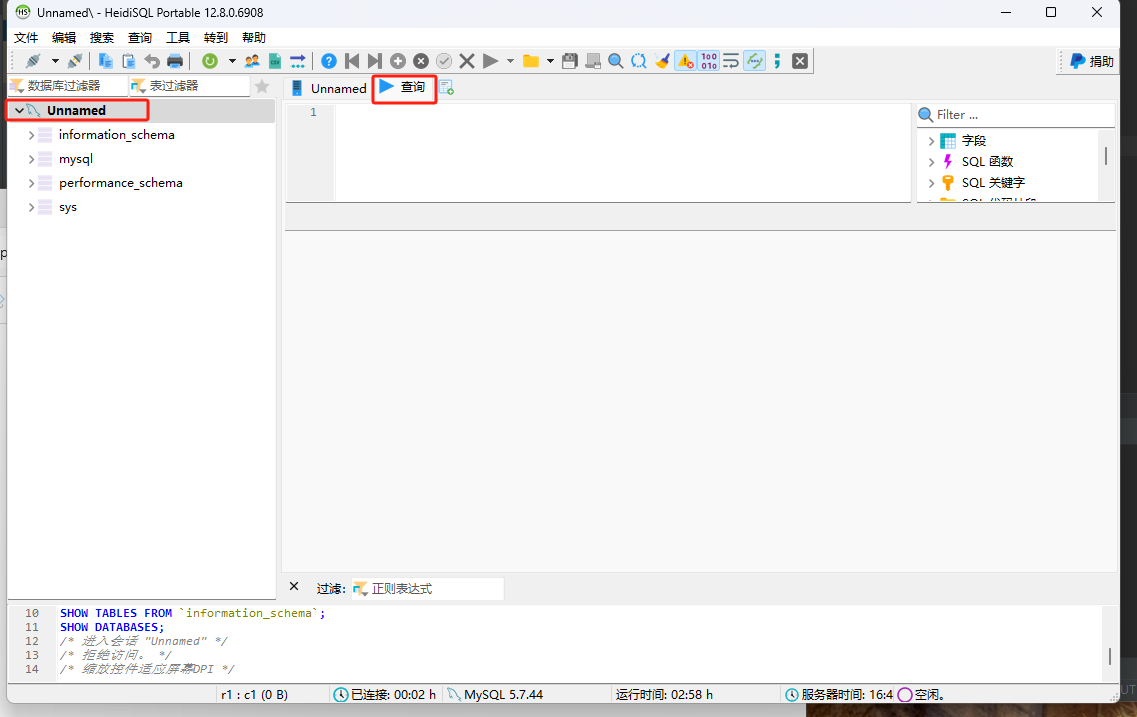Click the broom clear editor icon
1137x717 pixels.
[x=662, y=61]
